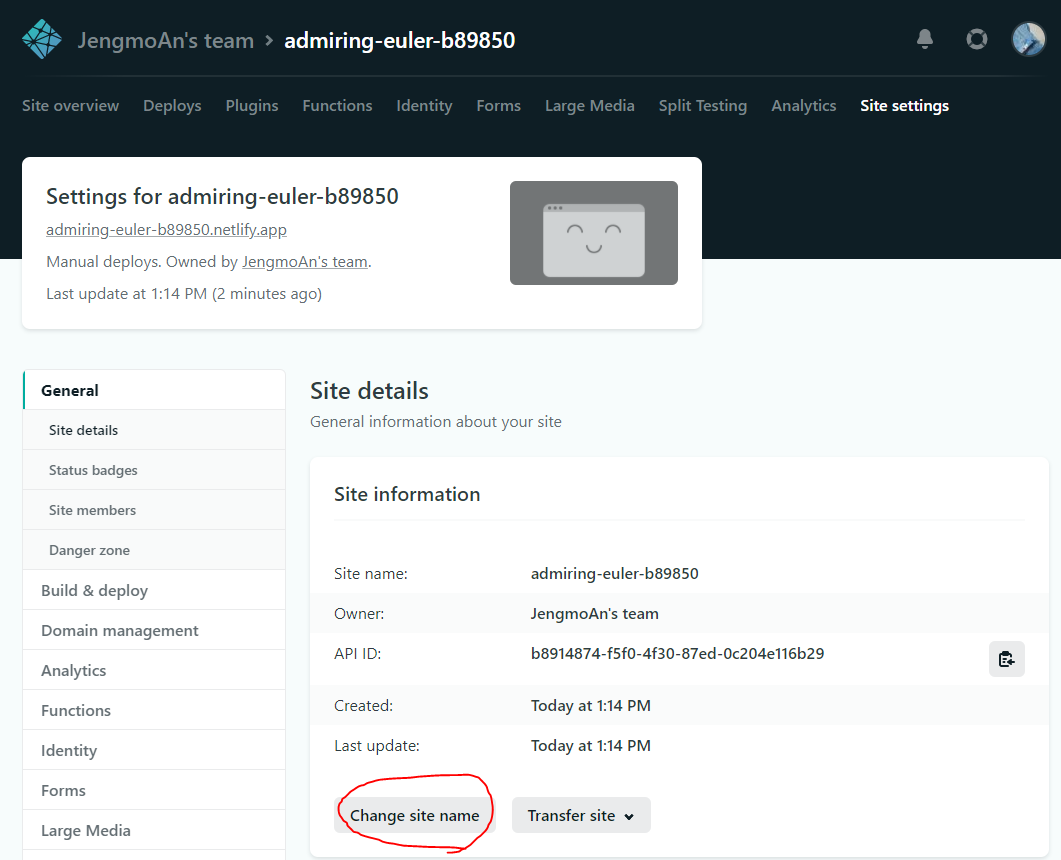
Task: Expand Build & deploy settings
Action: point(154,590)
